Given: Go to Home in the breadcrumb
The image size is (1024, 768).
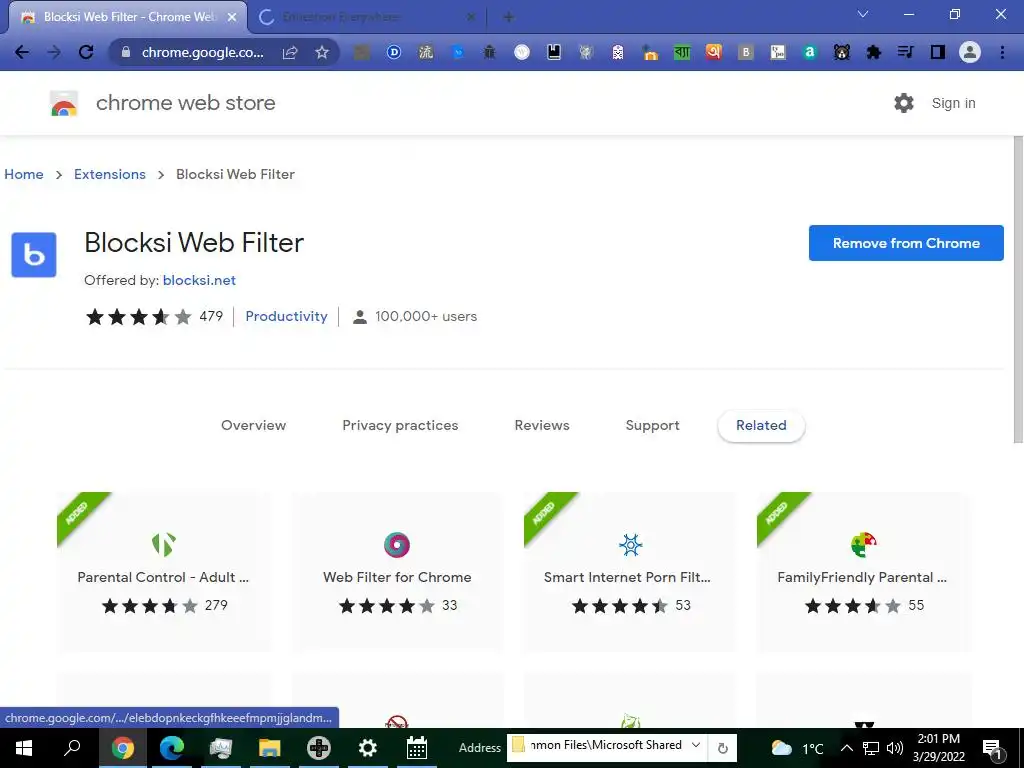Looking at the screenshot, I should pyautogui.click(x=24, y=174).
